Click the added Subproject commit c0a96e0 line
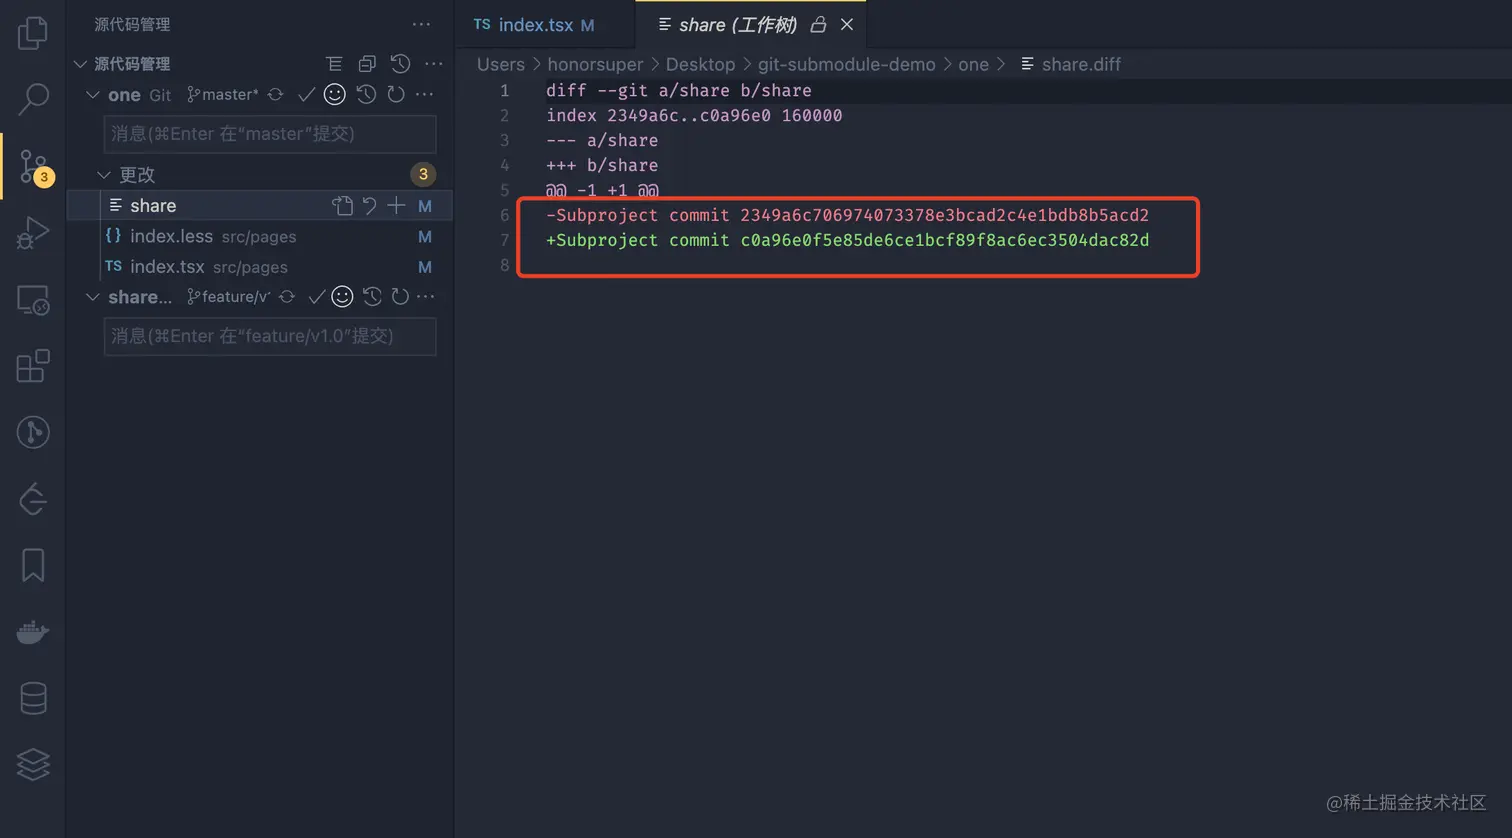The height and width of the screenshot is (838, 1512). click(x=847, y=241)
